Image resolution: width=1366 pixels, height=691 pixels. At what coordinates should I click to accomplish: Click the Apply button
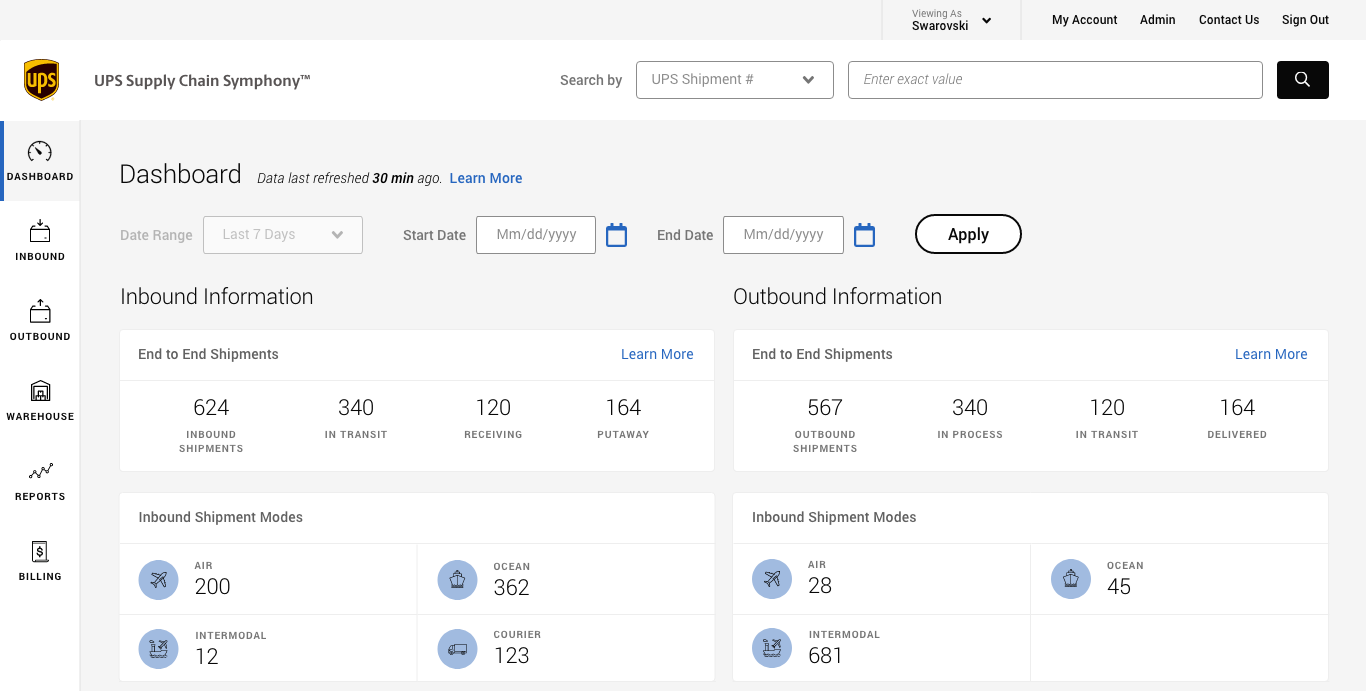point(968,234)
